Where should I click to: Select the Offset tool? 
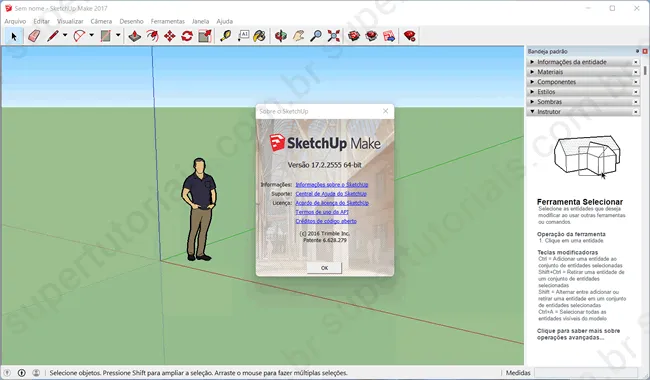(152, 36)
